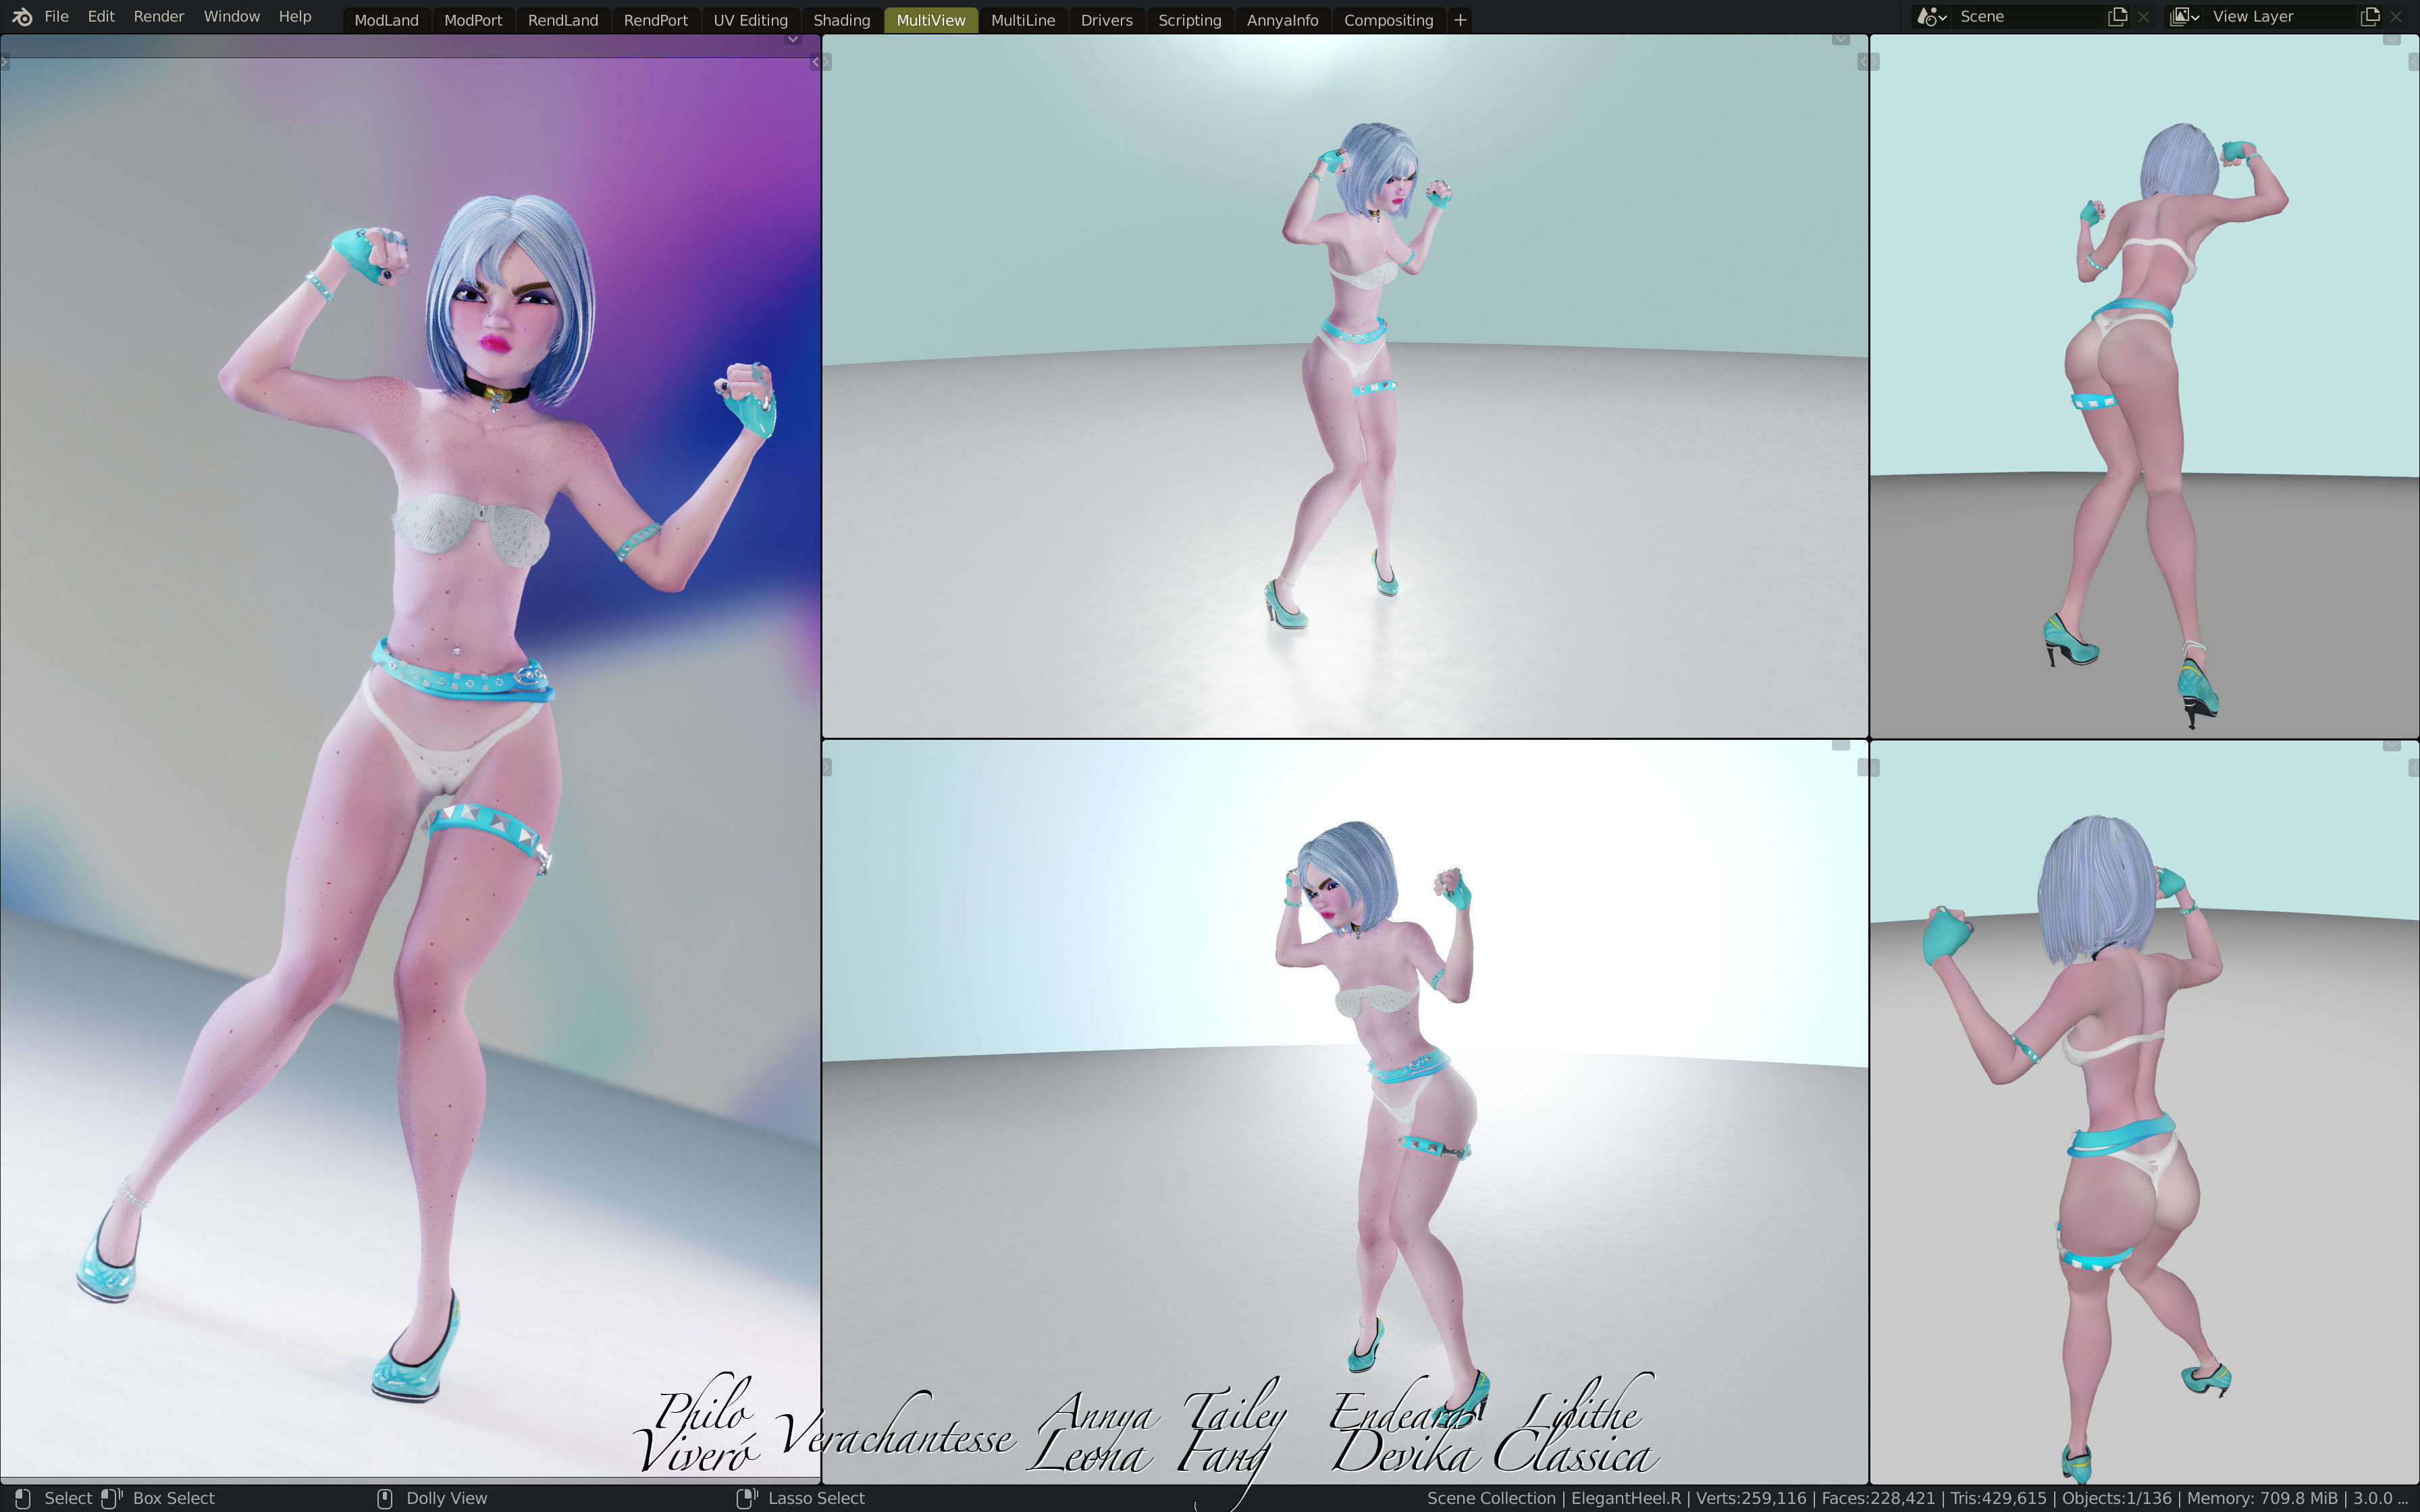Click the Lasso Select mouse icon
This screenshot has height=1512, width=2420.
point(747,1498)
